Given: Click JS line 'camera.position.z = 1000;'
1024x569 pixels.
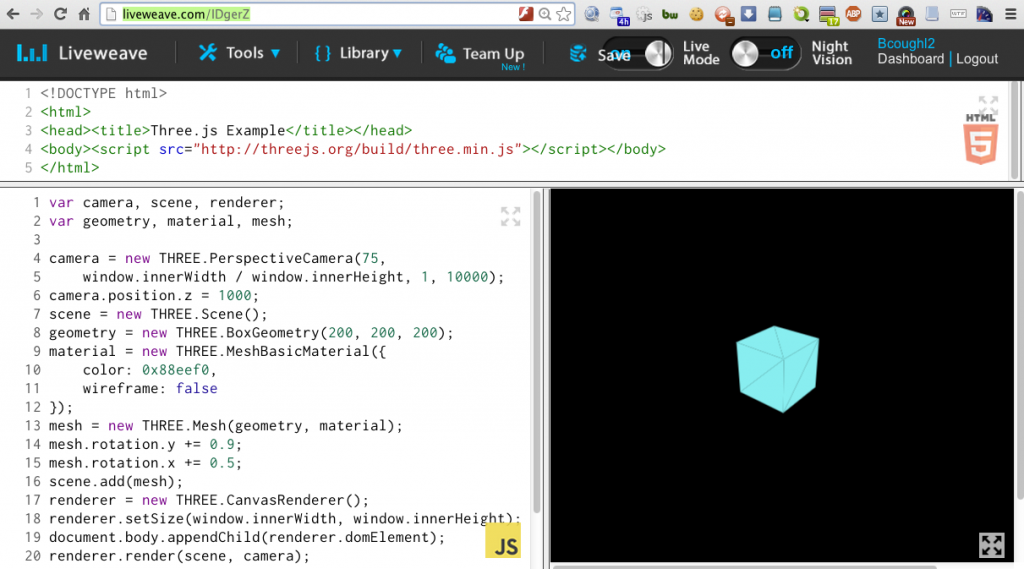Looking at the screenshot, I should pyautogui.click(x=154, y=295).
